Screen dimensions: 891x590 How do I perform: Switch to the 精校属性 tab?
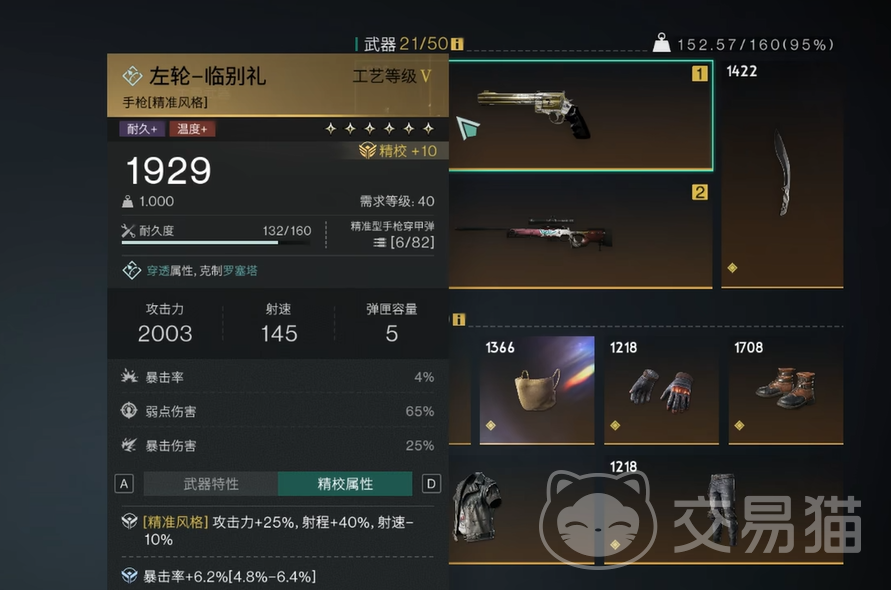click(x=345, y=484)
